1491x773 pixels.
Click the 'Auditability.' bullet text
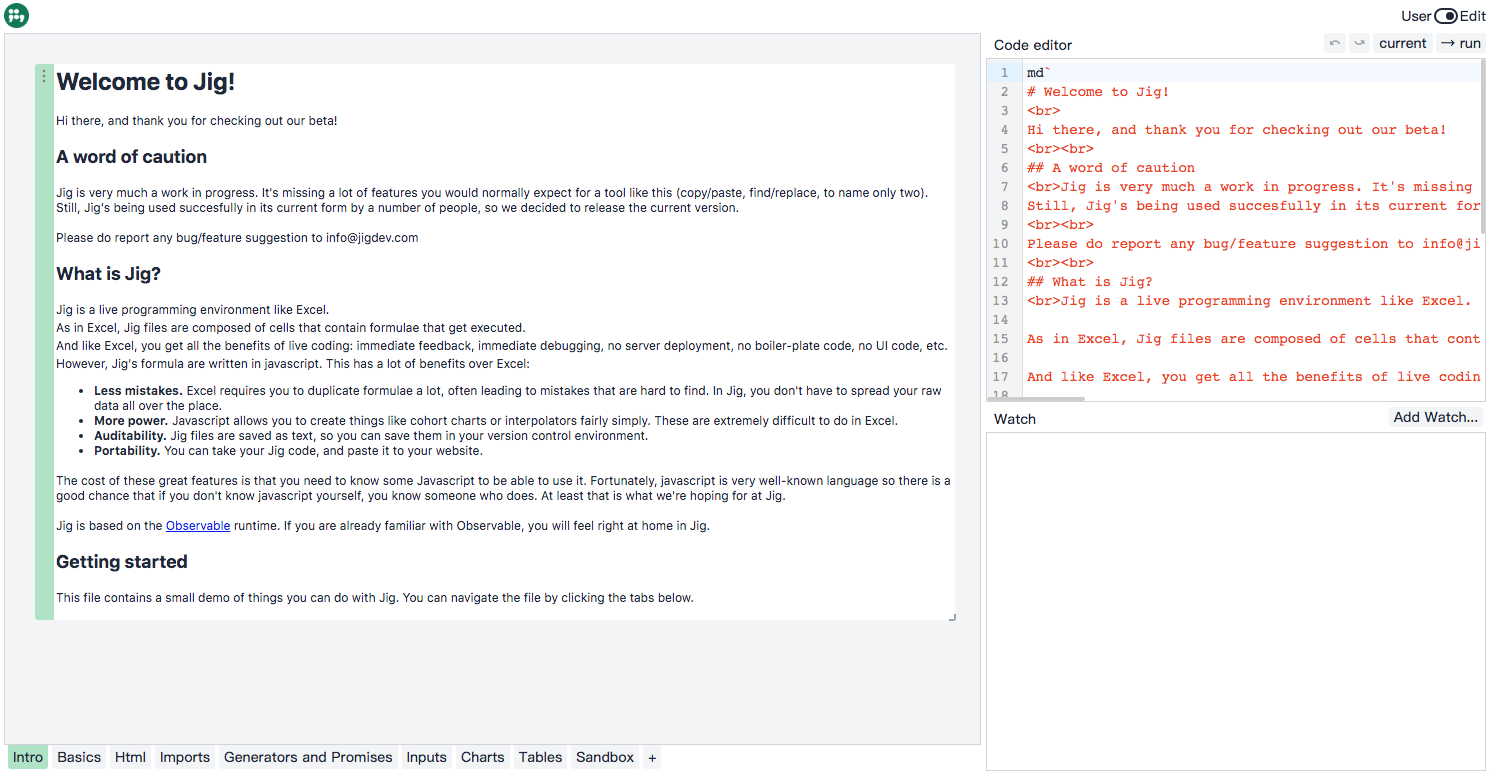coord(131,436)
